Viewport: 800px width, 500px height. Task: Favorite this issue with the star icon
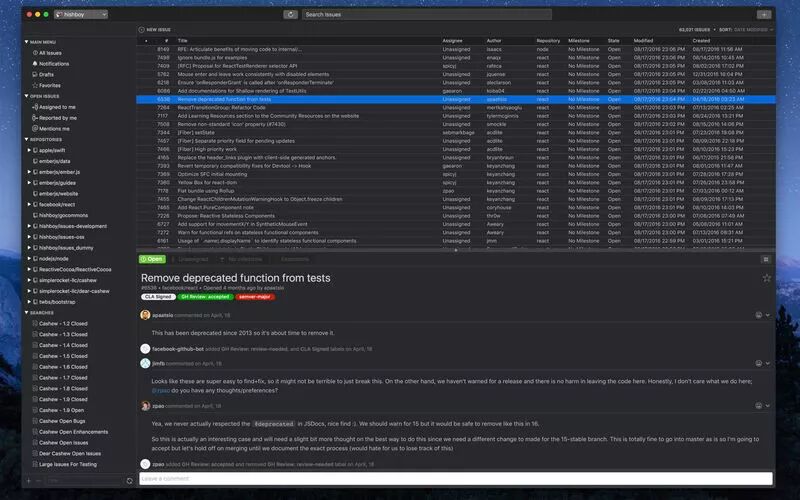pyautogui.click(x=766, y=278)
